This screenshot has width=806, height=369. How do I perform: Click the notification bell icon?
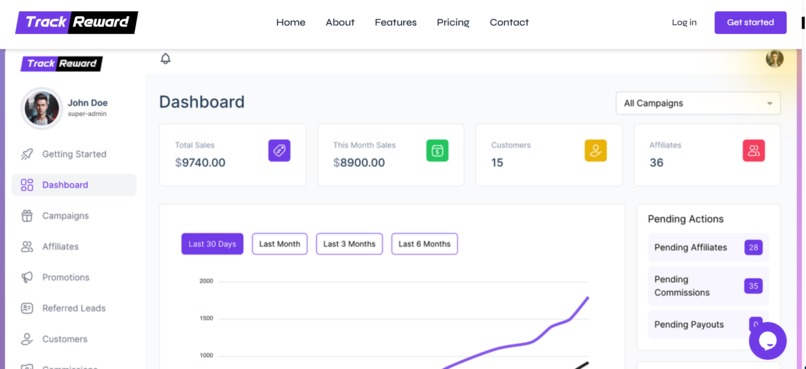coord(166,59)
